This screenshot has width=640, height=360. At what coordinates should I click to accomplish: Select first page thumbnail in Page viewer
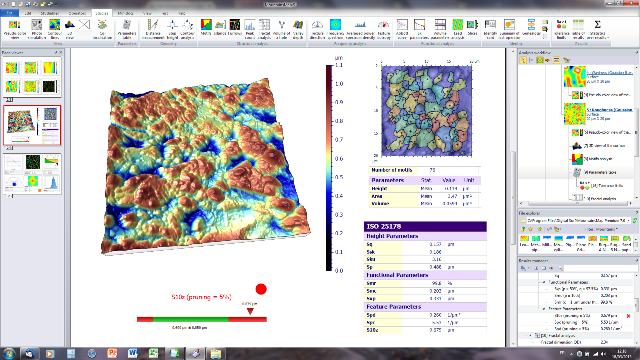coord(32,77)
